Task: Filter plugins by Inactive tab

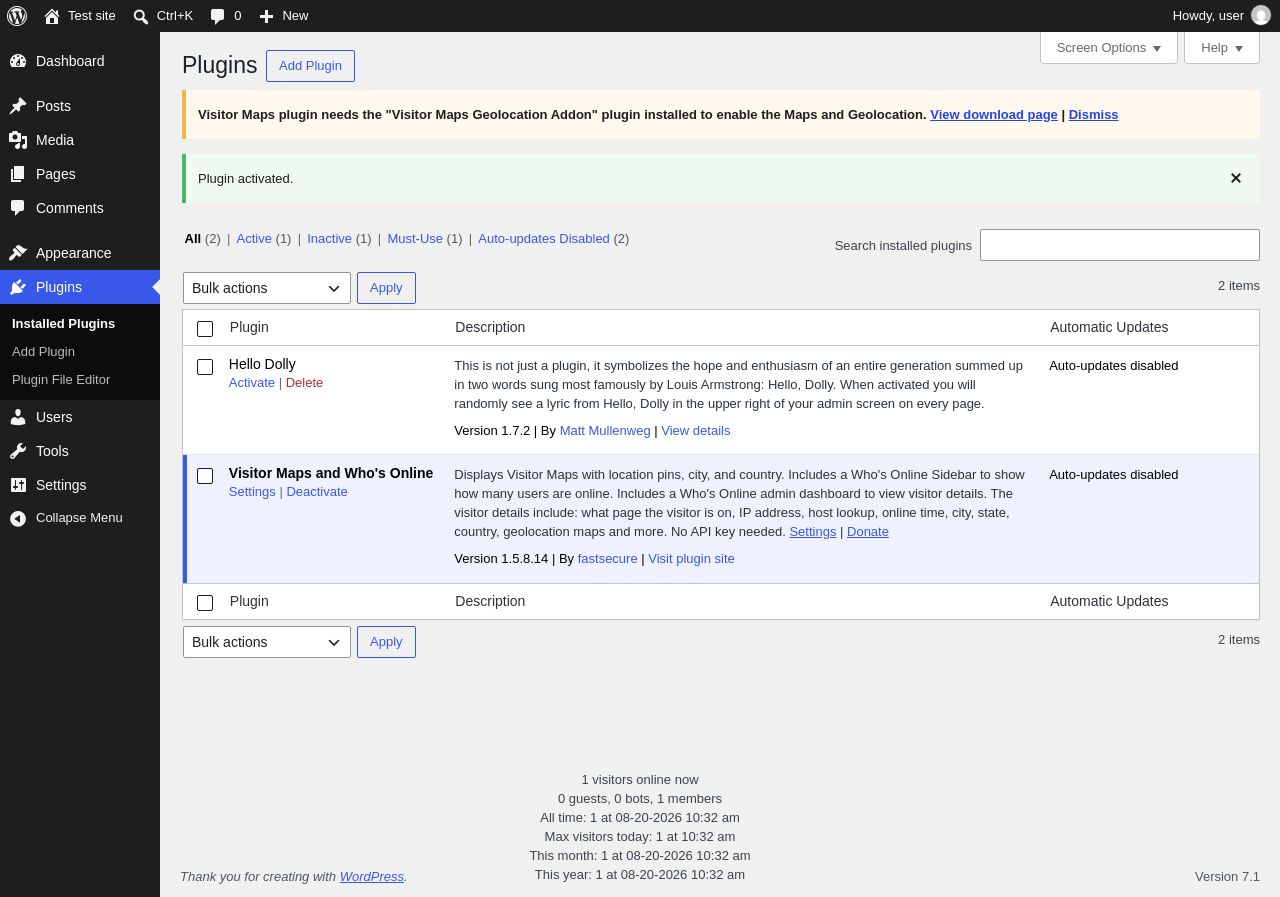Action: pyautogui.click(x=329, y=238)
